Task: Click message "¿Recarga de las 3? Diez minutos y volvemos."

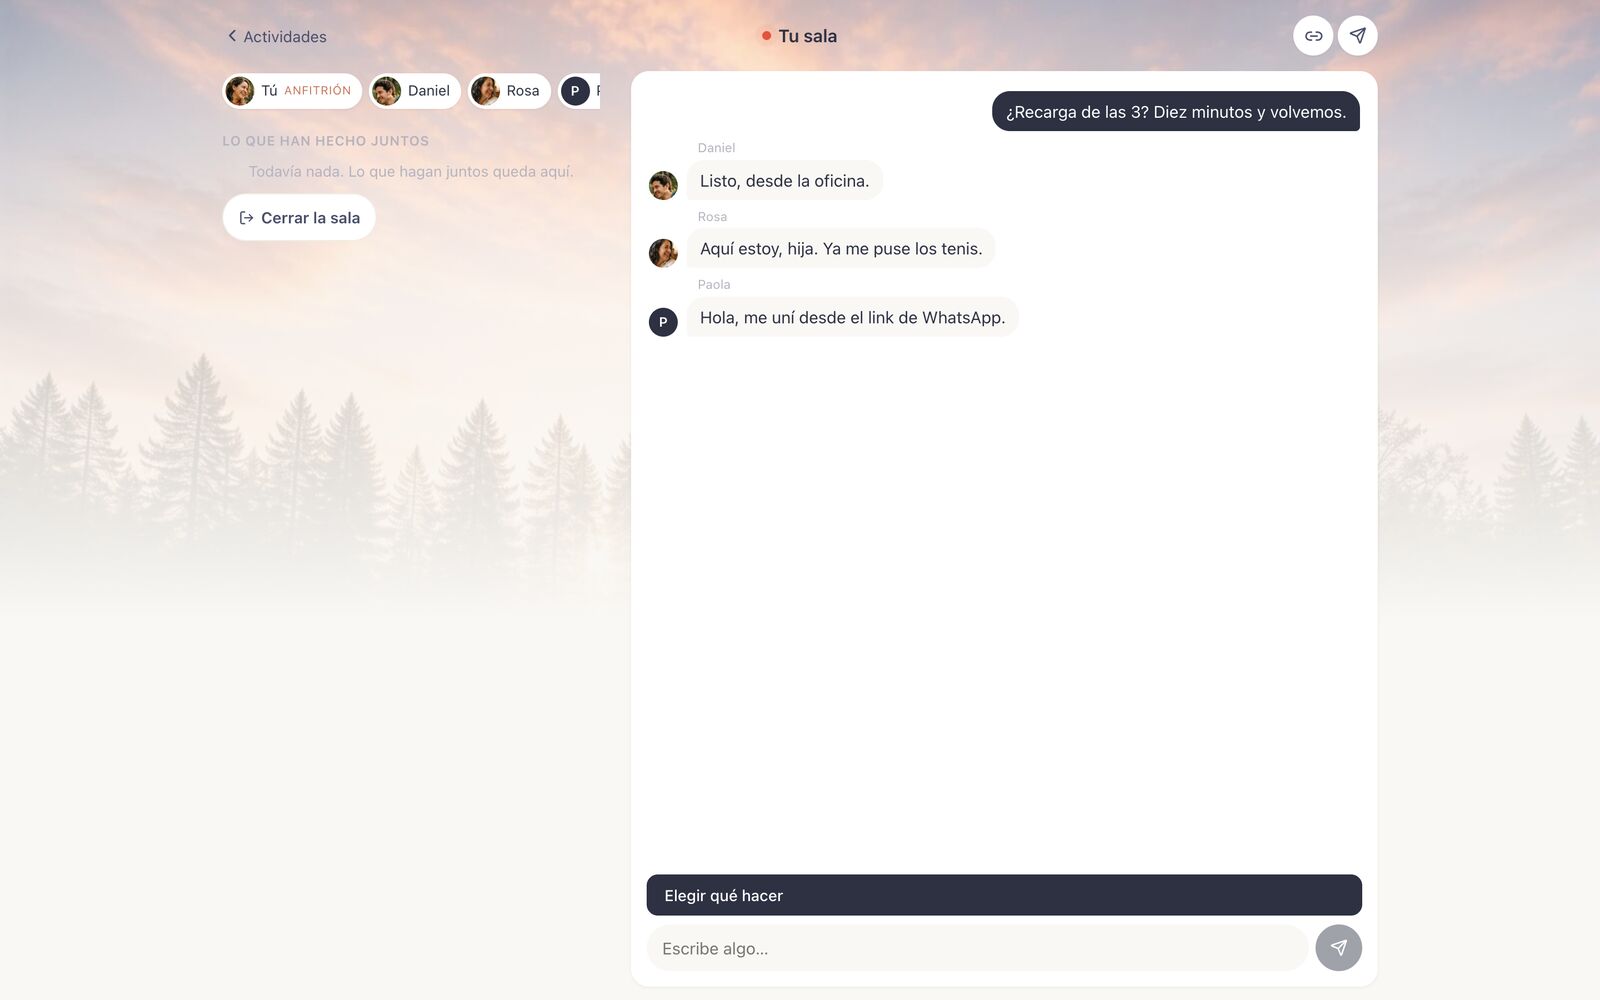Action: tap(1176, 112)
